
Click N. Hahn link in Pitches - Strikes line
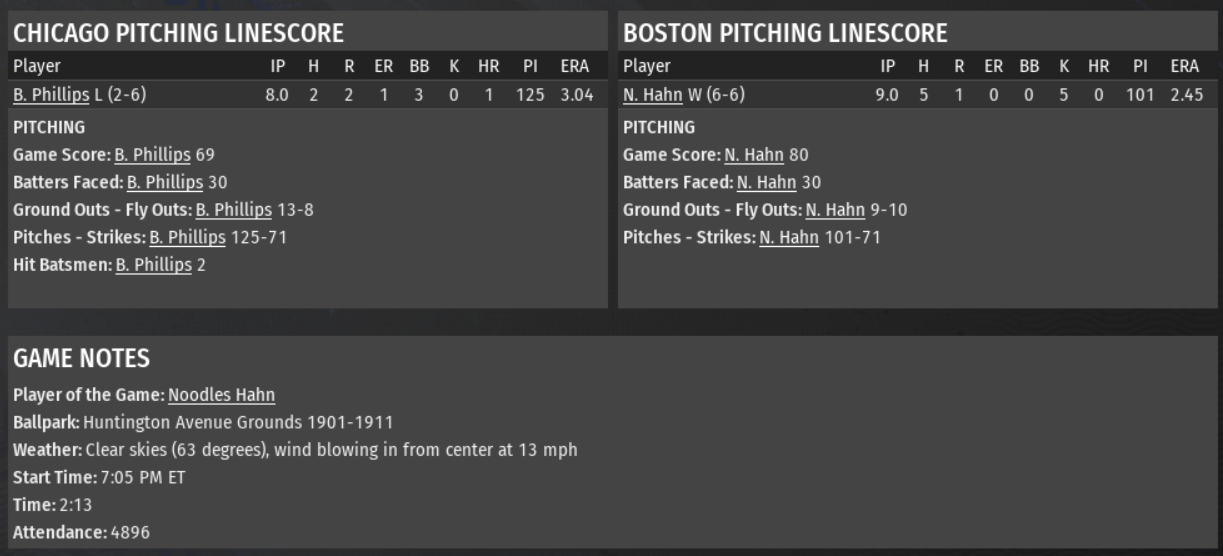[x=788, y=237]
